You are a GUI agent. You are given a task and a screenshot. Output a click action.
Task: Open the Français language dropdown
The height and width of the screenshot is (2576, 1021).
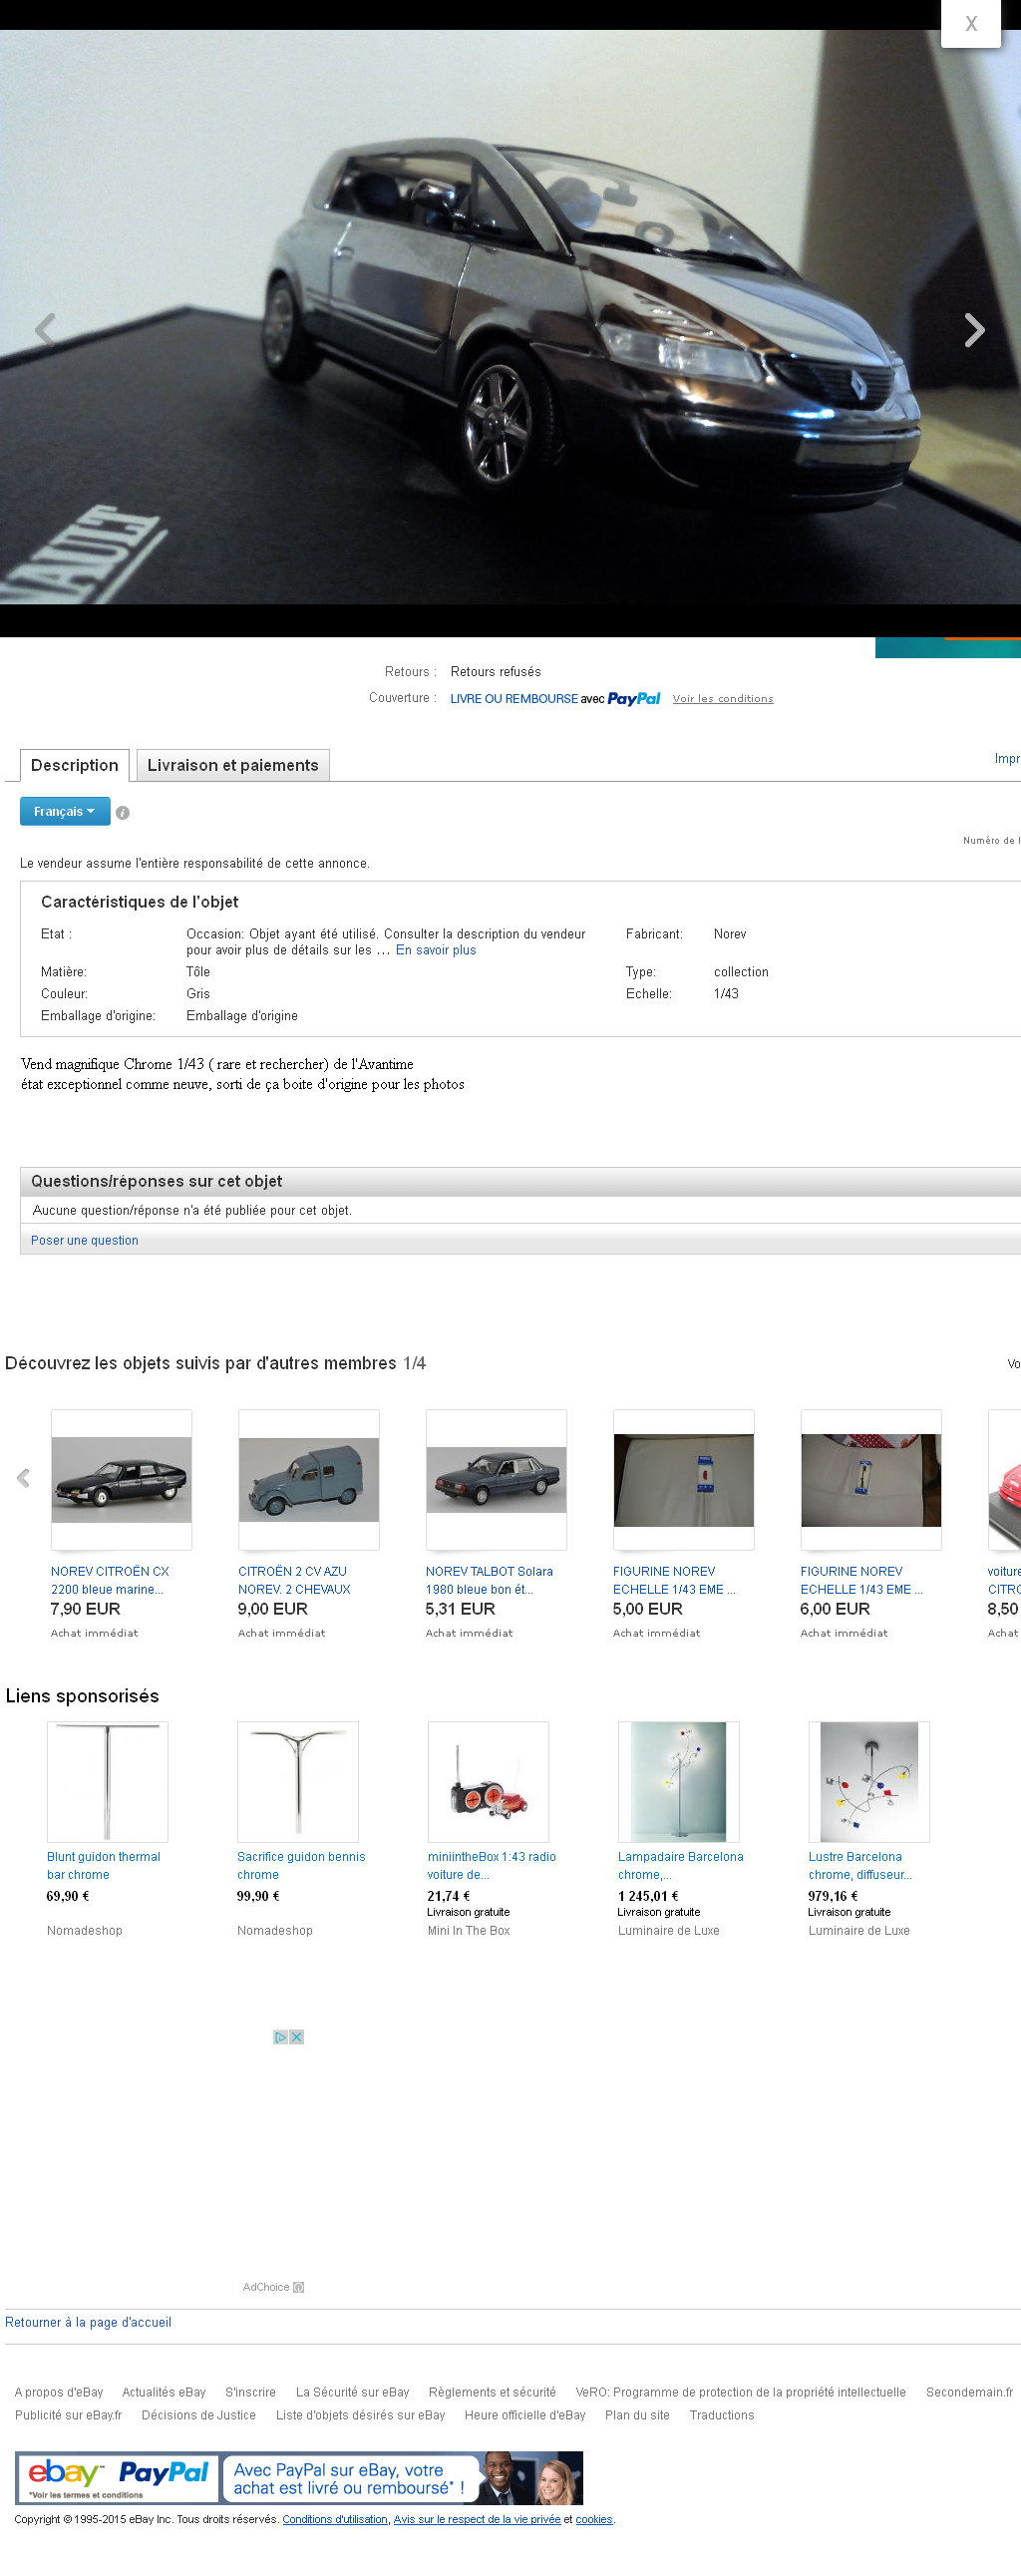pos(64,812)
